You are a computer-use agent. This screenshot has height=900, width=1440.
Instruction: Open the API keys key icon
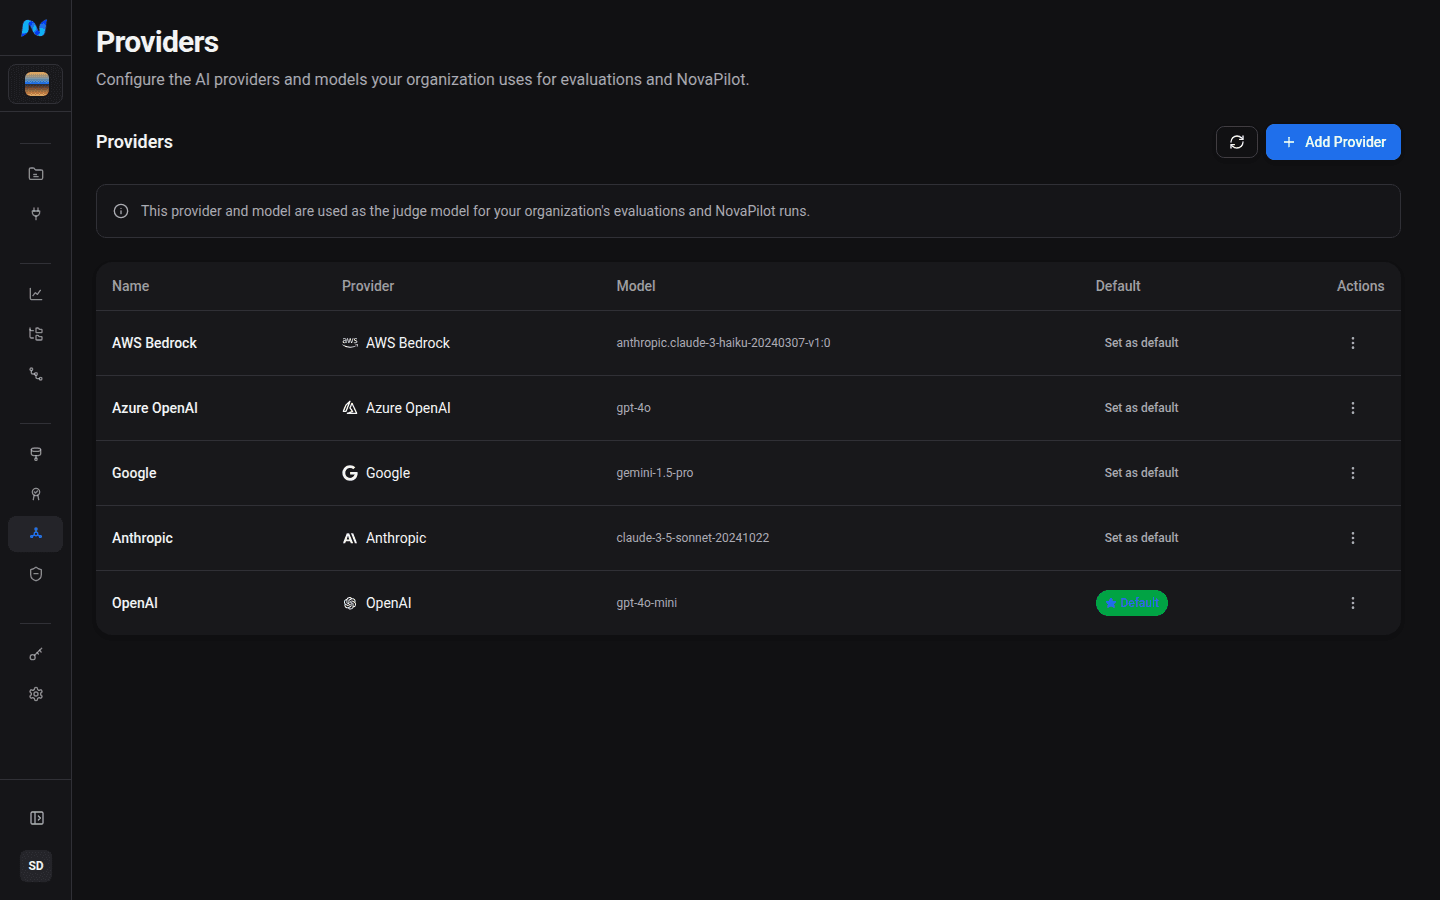[x=36, y=654]
